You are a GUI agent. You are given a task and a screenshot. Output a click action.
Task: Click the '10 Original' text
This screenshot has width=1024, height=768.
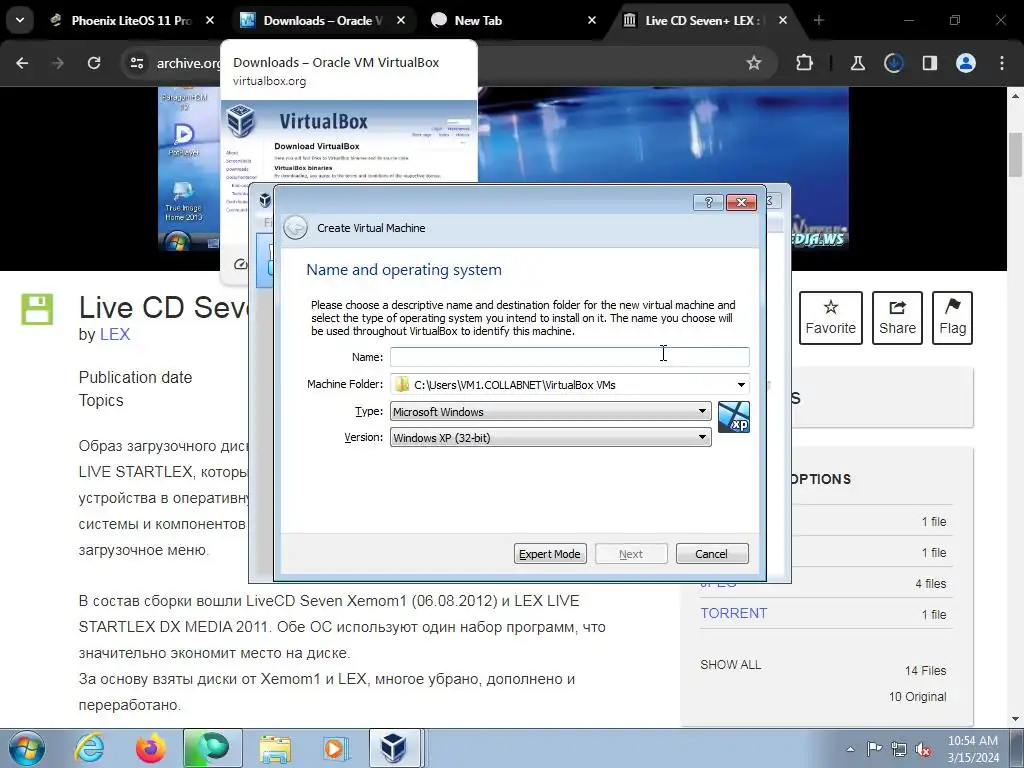(917, 697)
